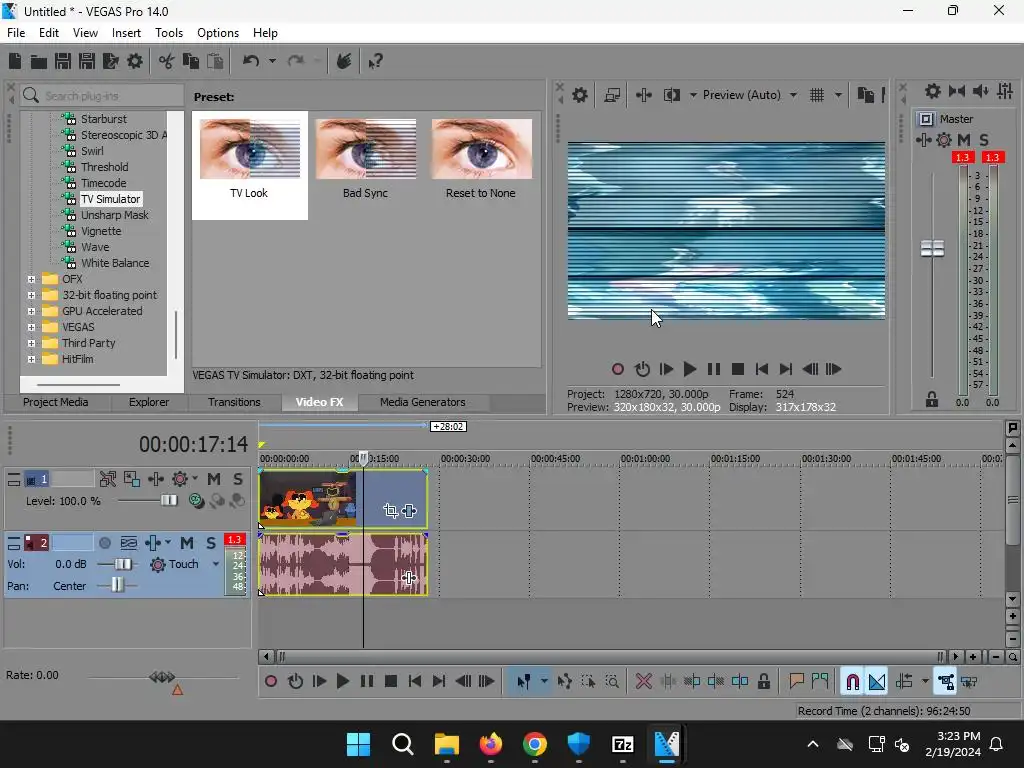Click Play in the Video Preview window
This screenshot has width=1024, height=768.
[x=689, y=369]
